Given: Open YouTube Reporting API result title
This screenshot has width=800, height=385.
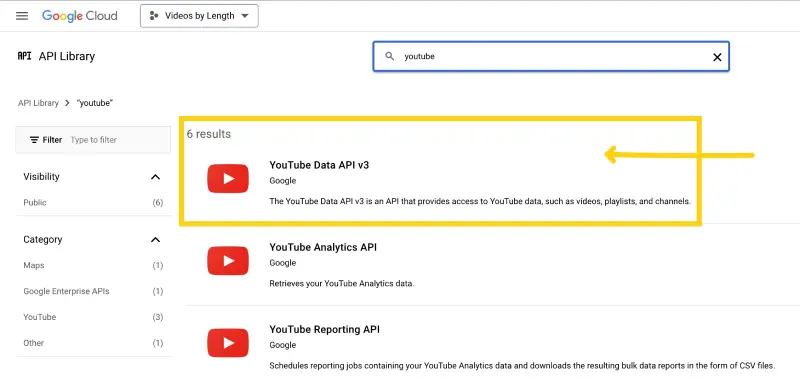Looking at the screenshot, I should click(324, 329).
